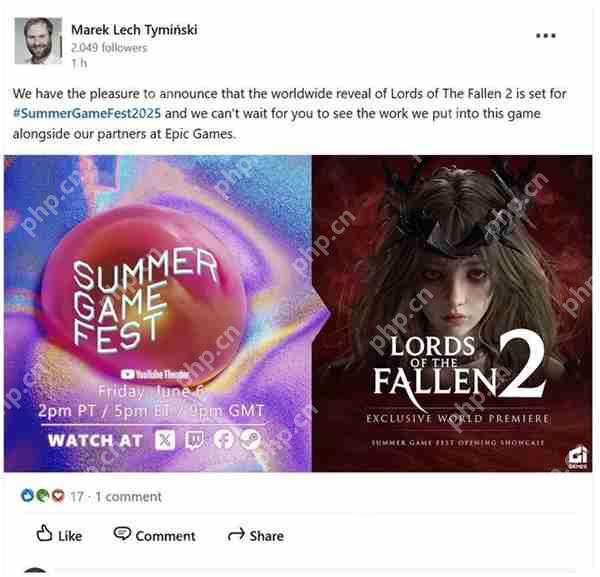600x577 pixels.
Task: Click the Comment button label
Action: [x=165, y=536]
